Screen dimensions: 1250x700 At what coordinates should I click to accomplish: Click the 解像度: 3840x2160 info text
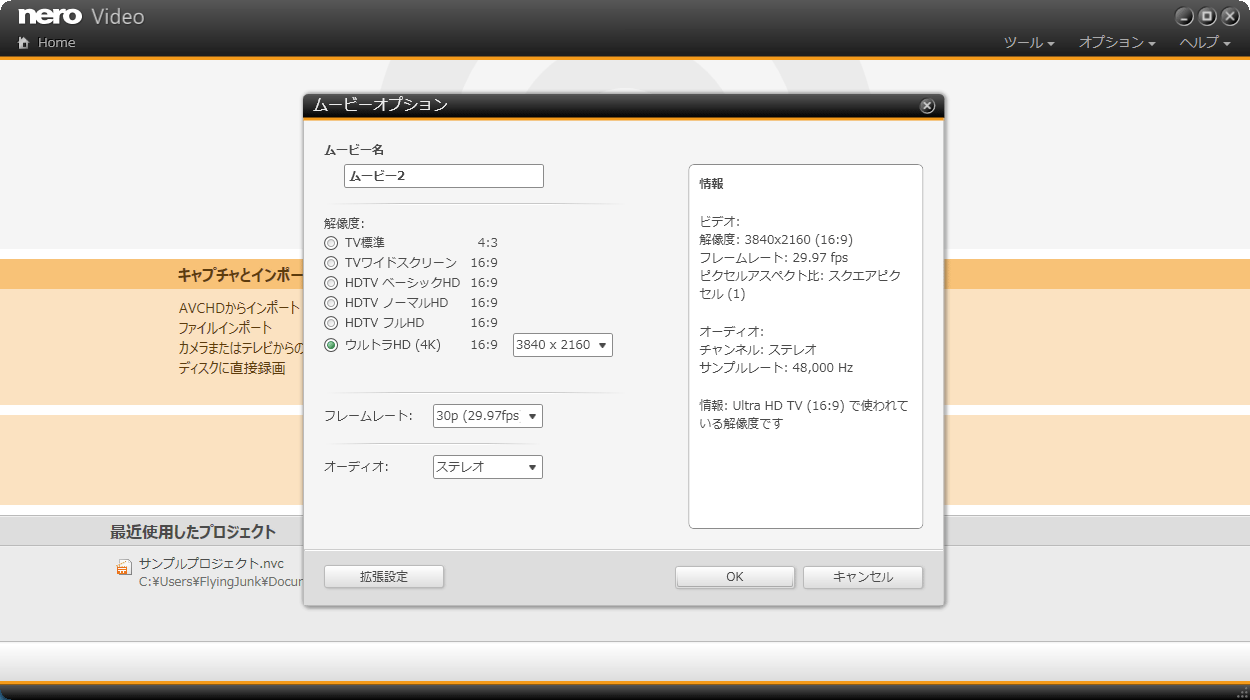776,240
